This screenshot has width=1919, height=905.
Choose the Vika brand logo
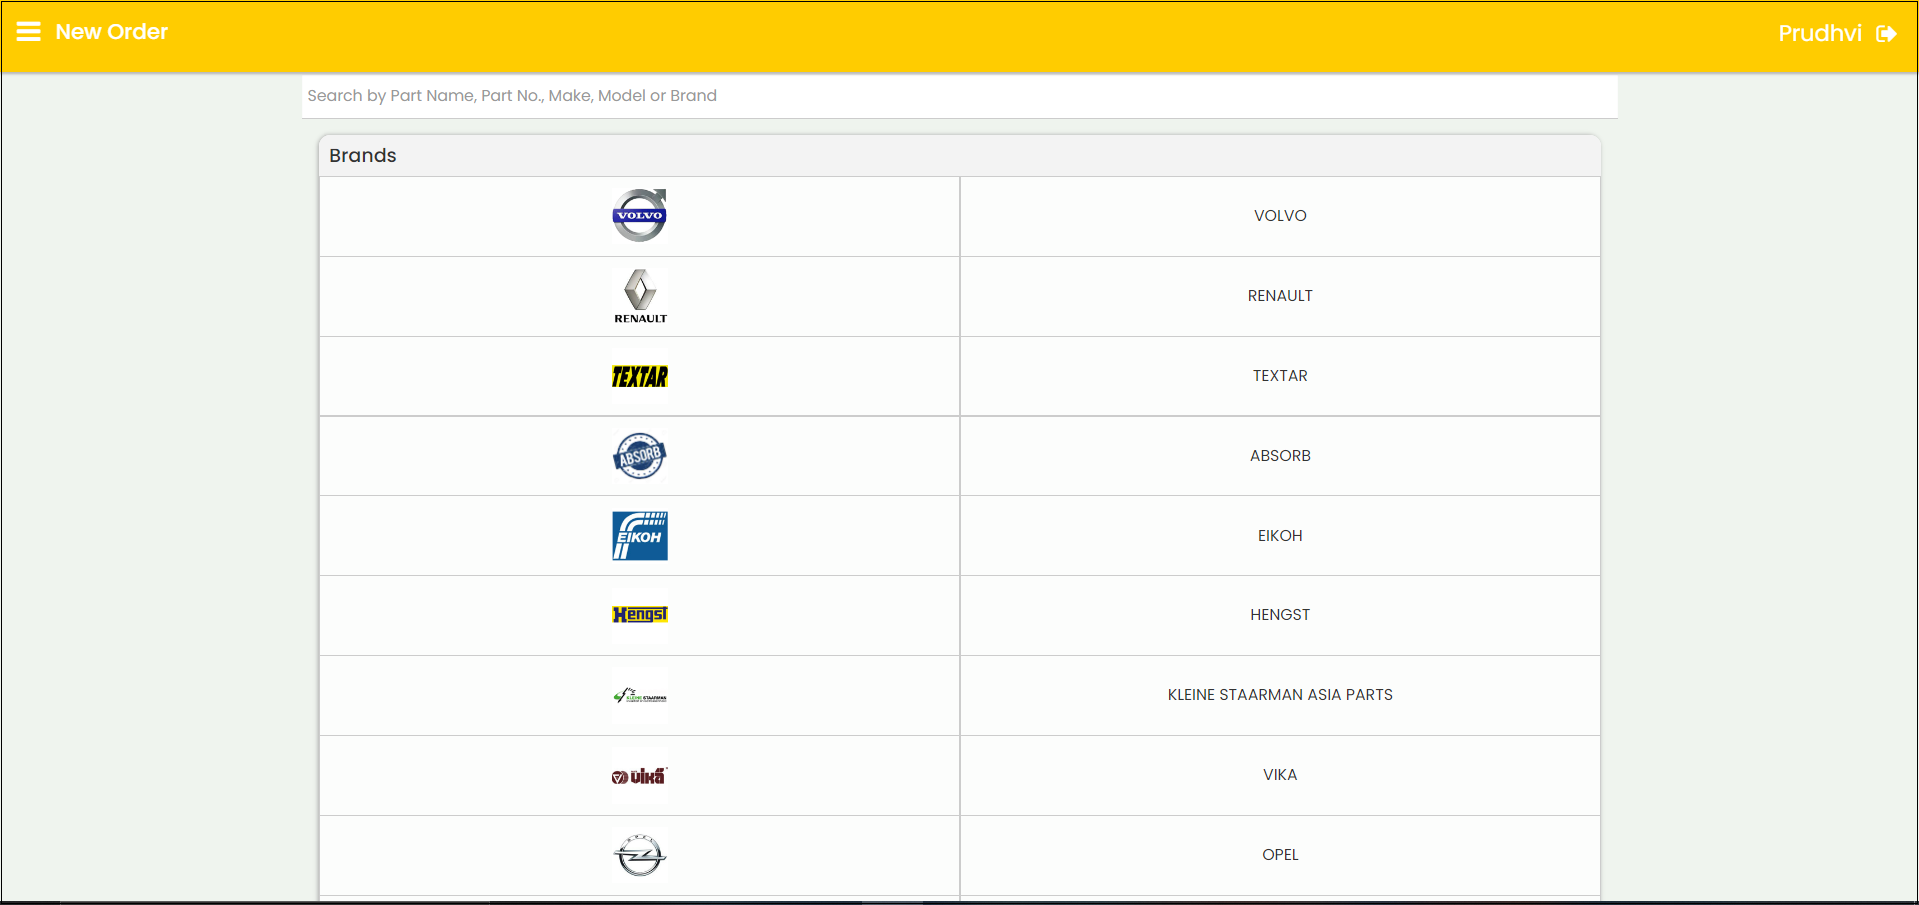(x=640, y=776)
